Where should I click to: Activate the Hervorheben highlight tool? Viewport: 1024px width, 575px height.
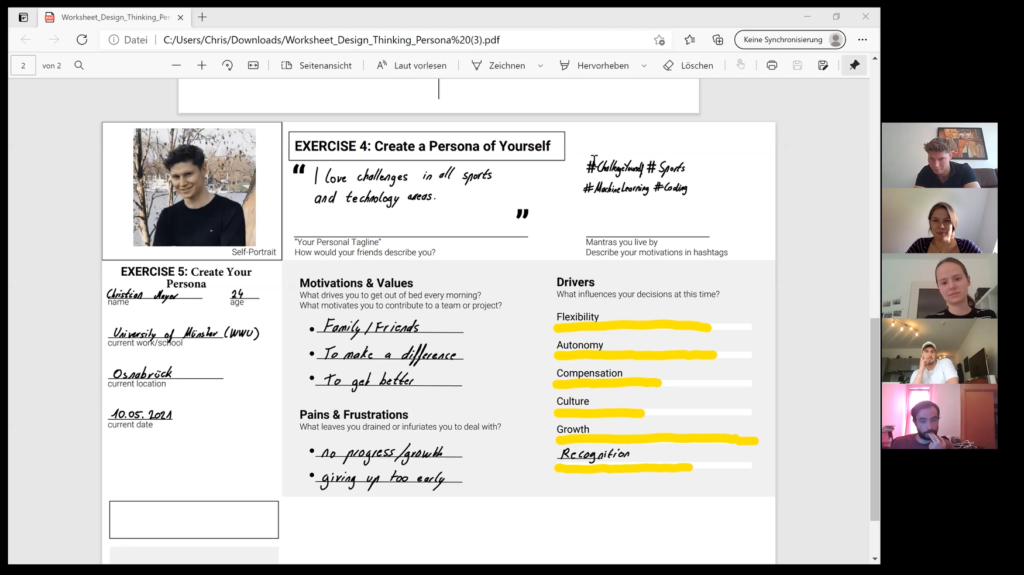pos(594,65)
